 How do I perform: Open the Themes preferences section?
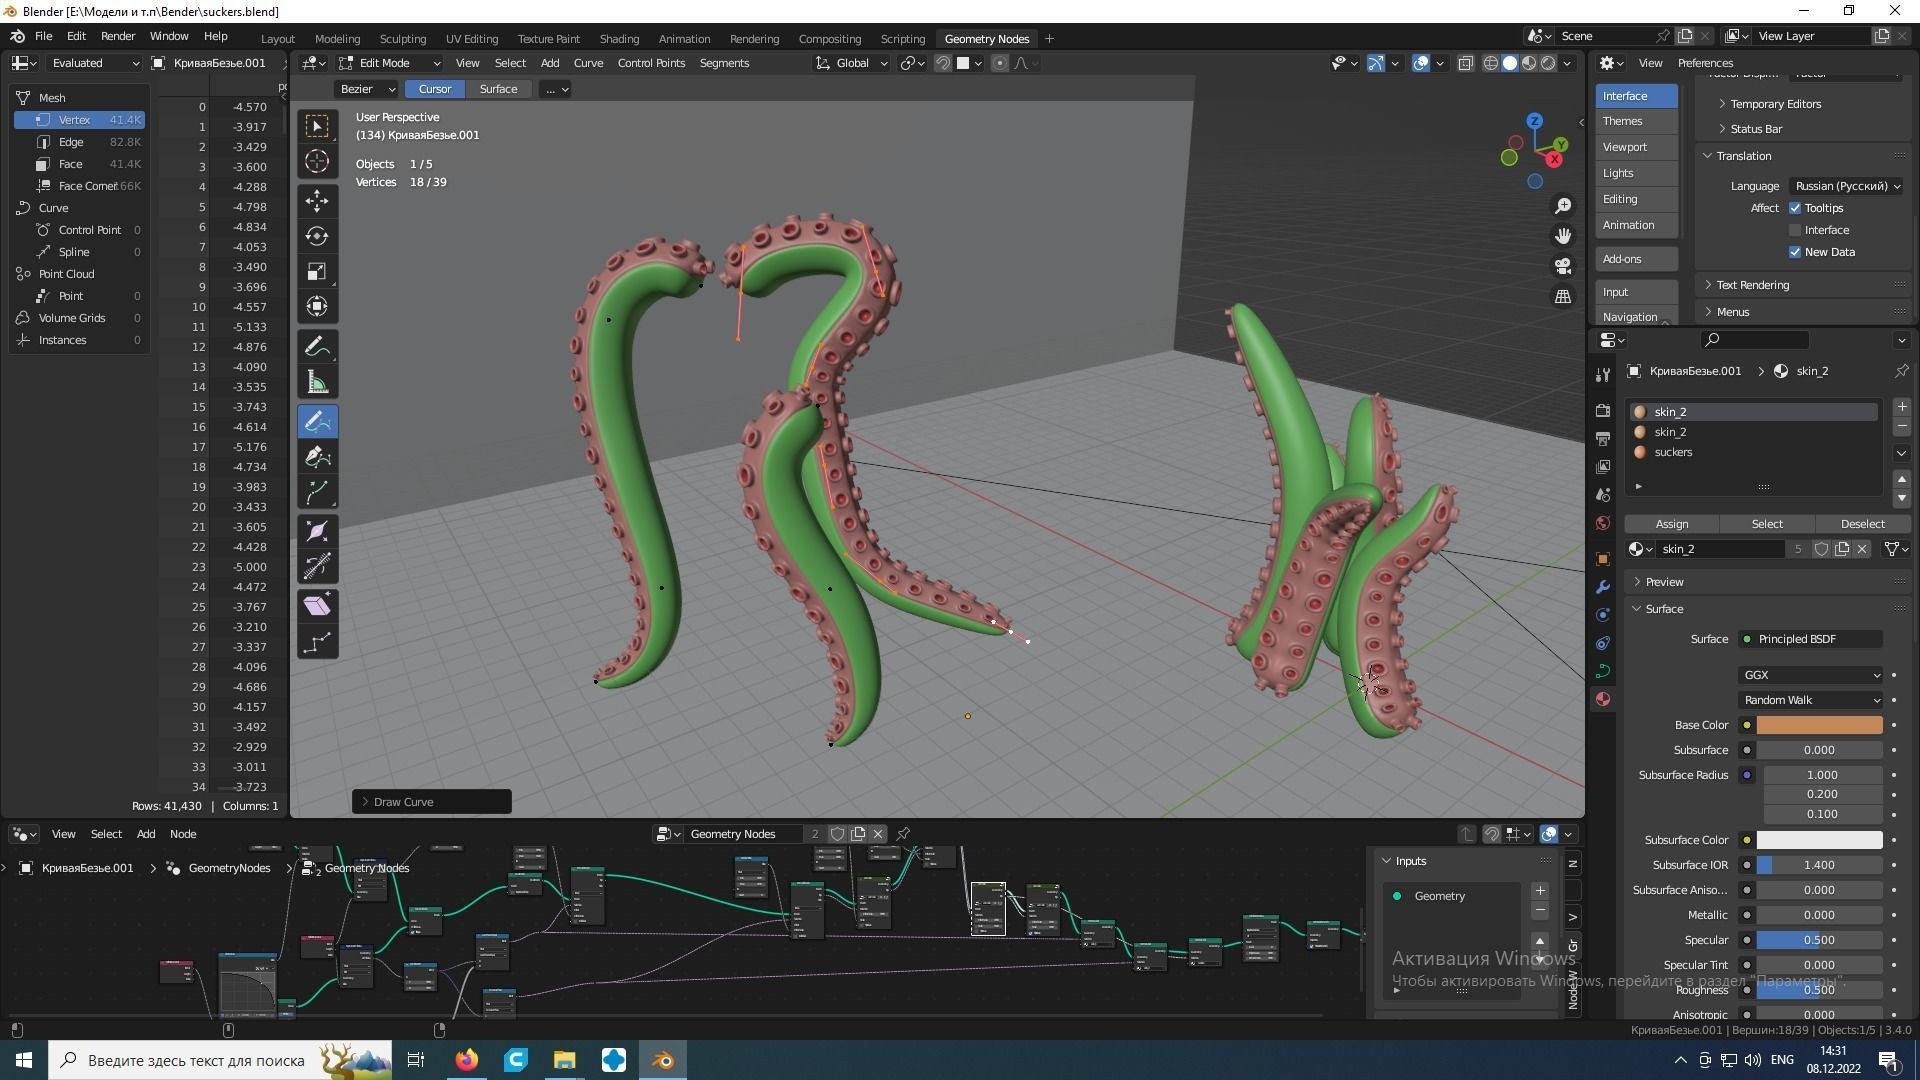(x=1636, y=121)
